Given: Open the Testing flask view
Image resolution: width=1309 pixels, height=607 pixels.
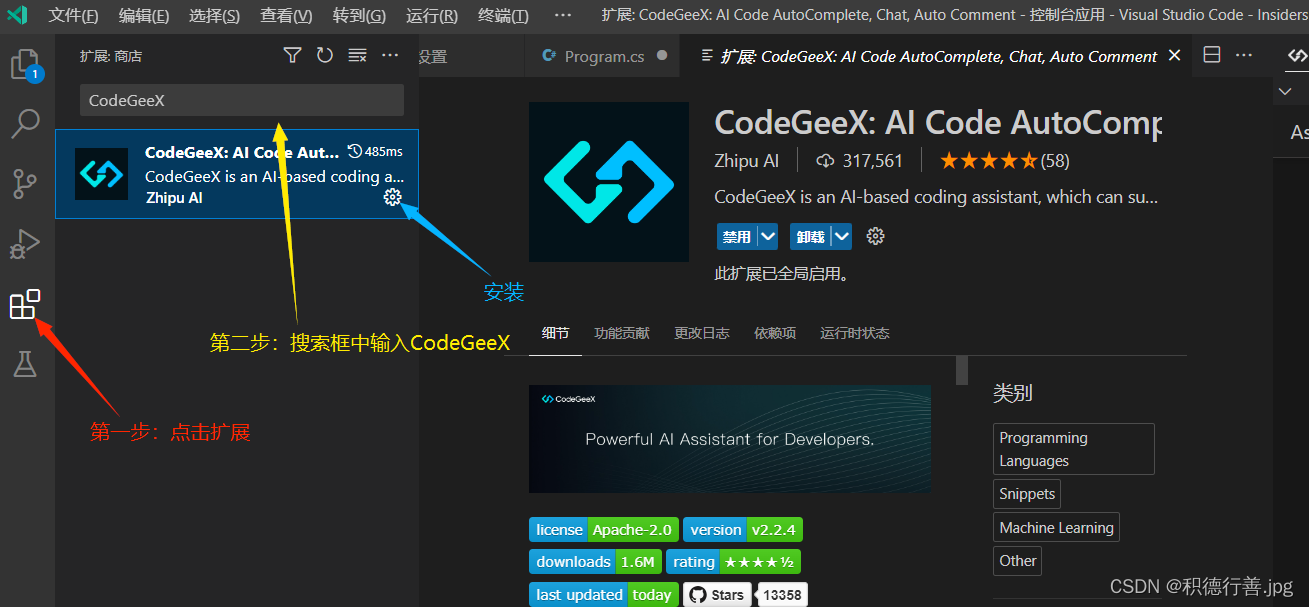Looking at the screenshot, I should tap(24, 364).
